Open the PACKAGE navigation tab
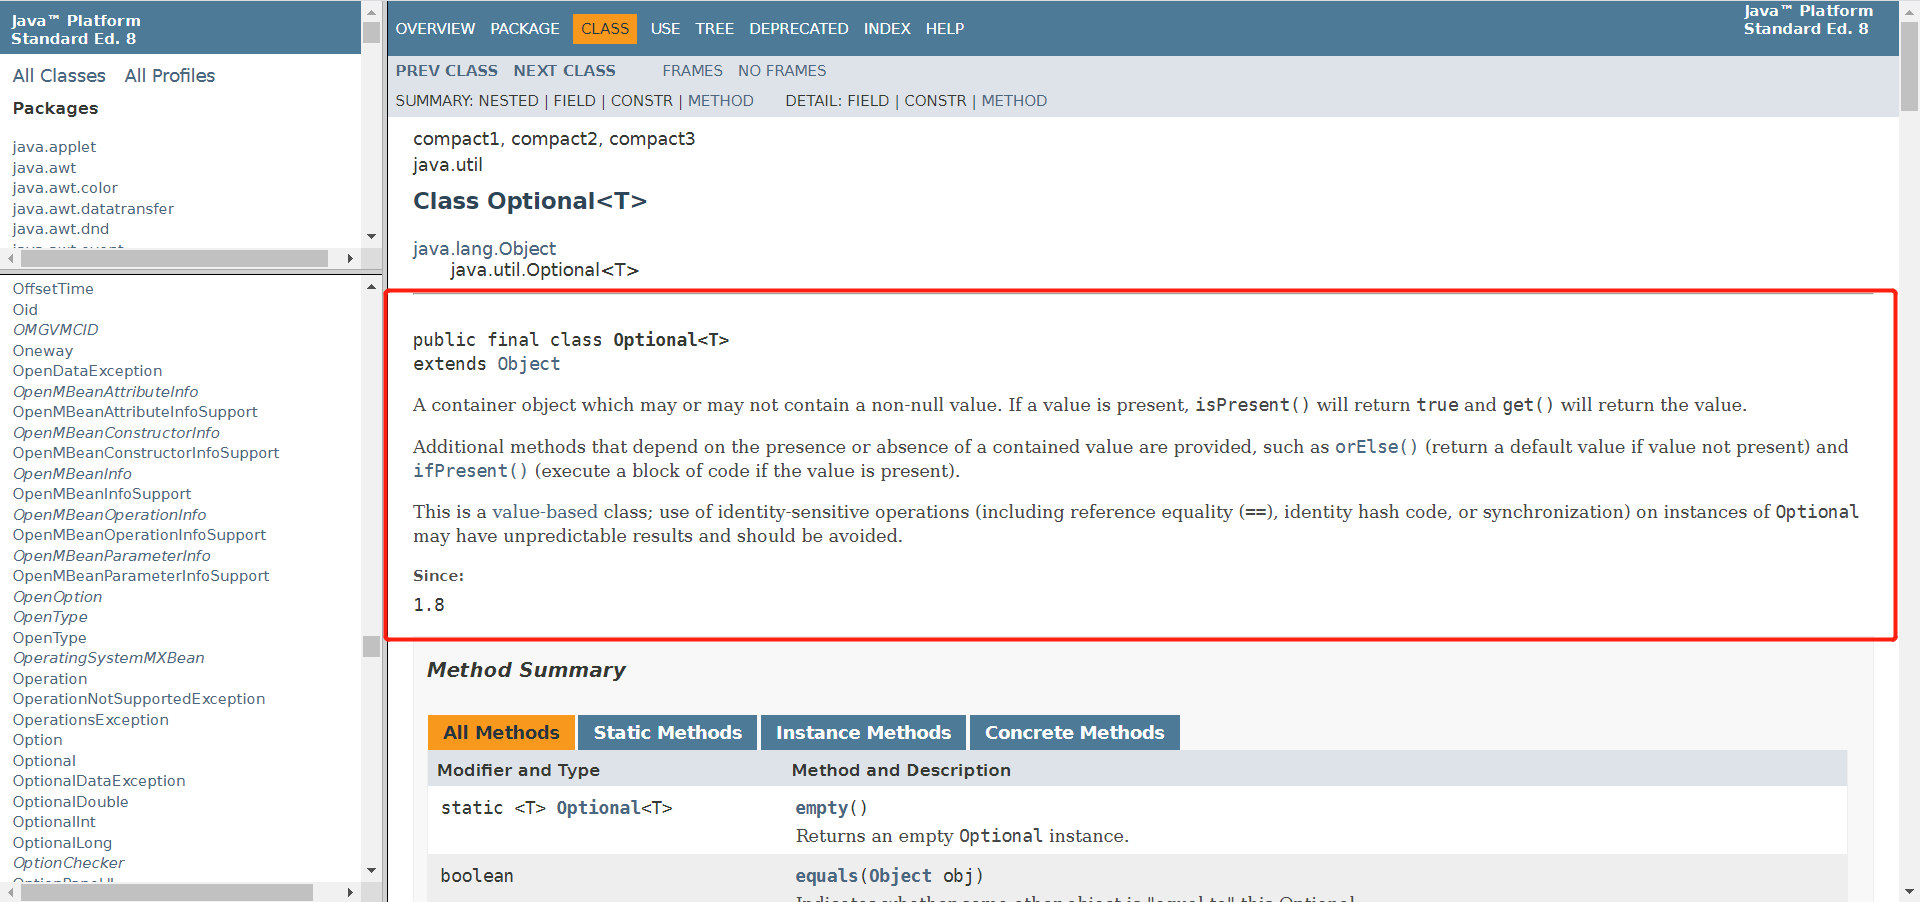This screenshot has width=1920, height=902. pos(525,29)
